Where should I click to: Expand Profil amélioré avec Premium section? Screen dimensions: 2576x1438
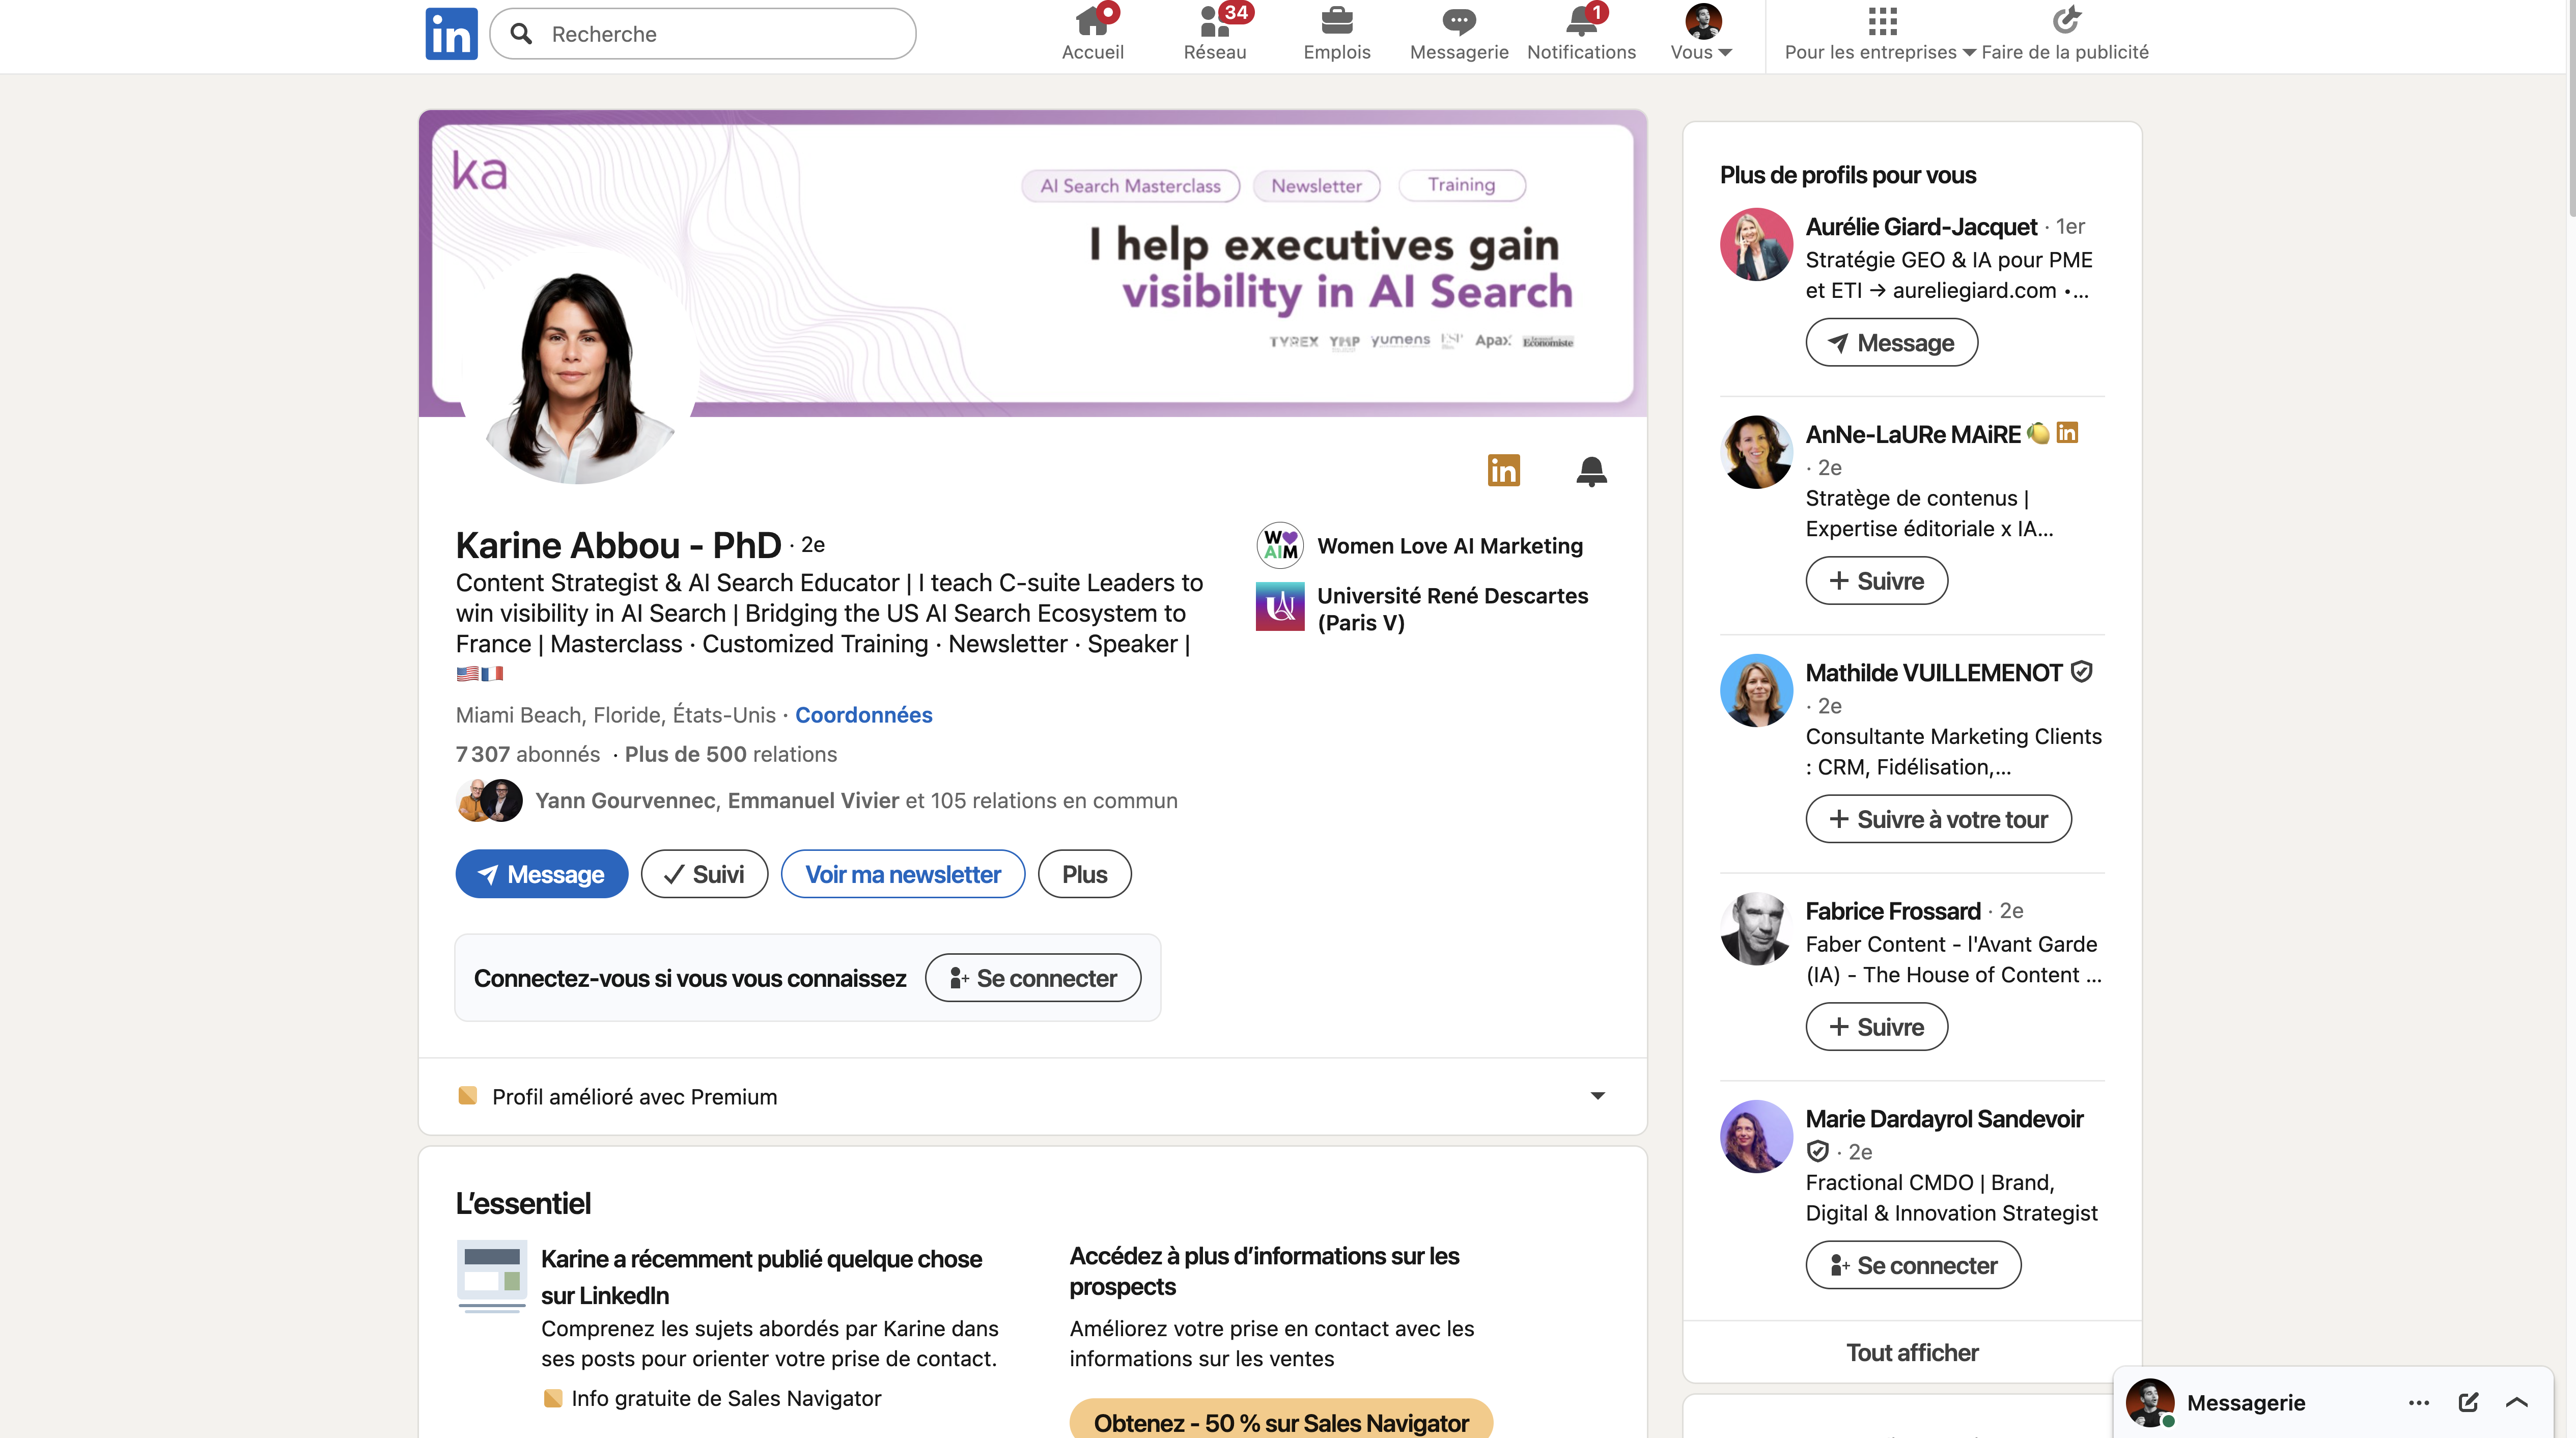(x=1032, y=1096)
